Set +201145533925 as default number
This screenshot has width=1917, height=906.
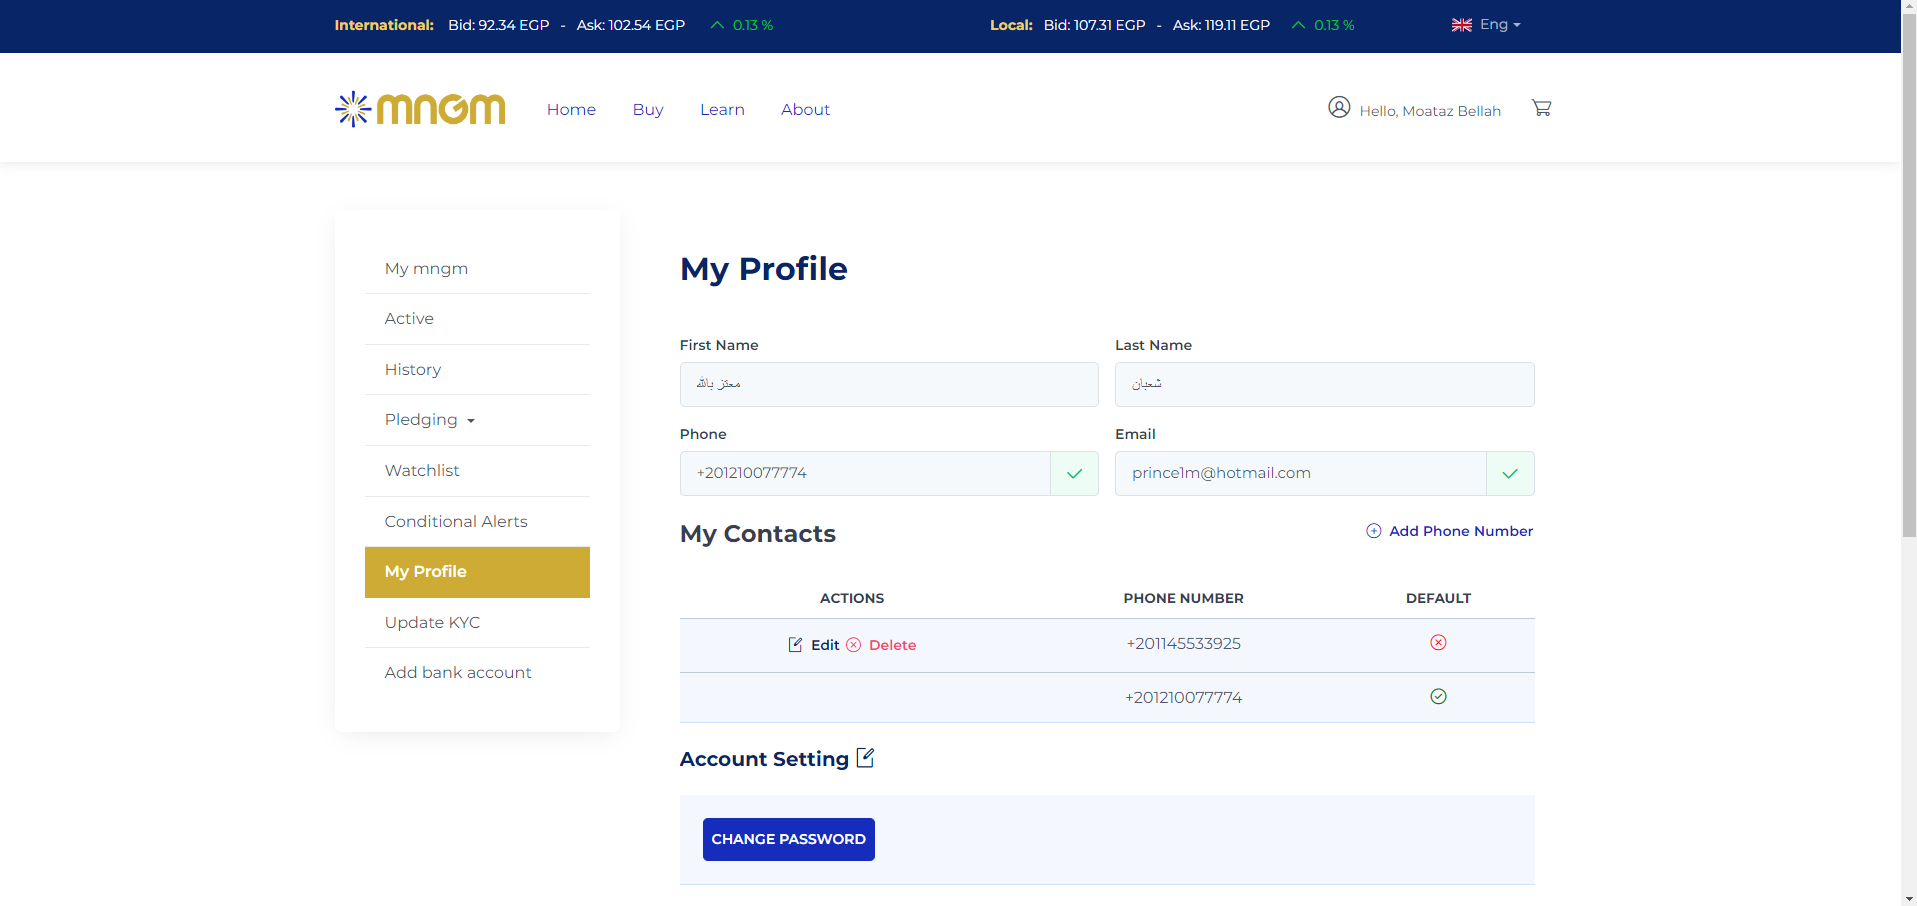coord(1438,643)
